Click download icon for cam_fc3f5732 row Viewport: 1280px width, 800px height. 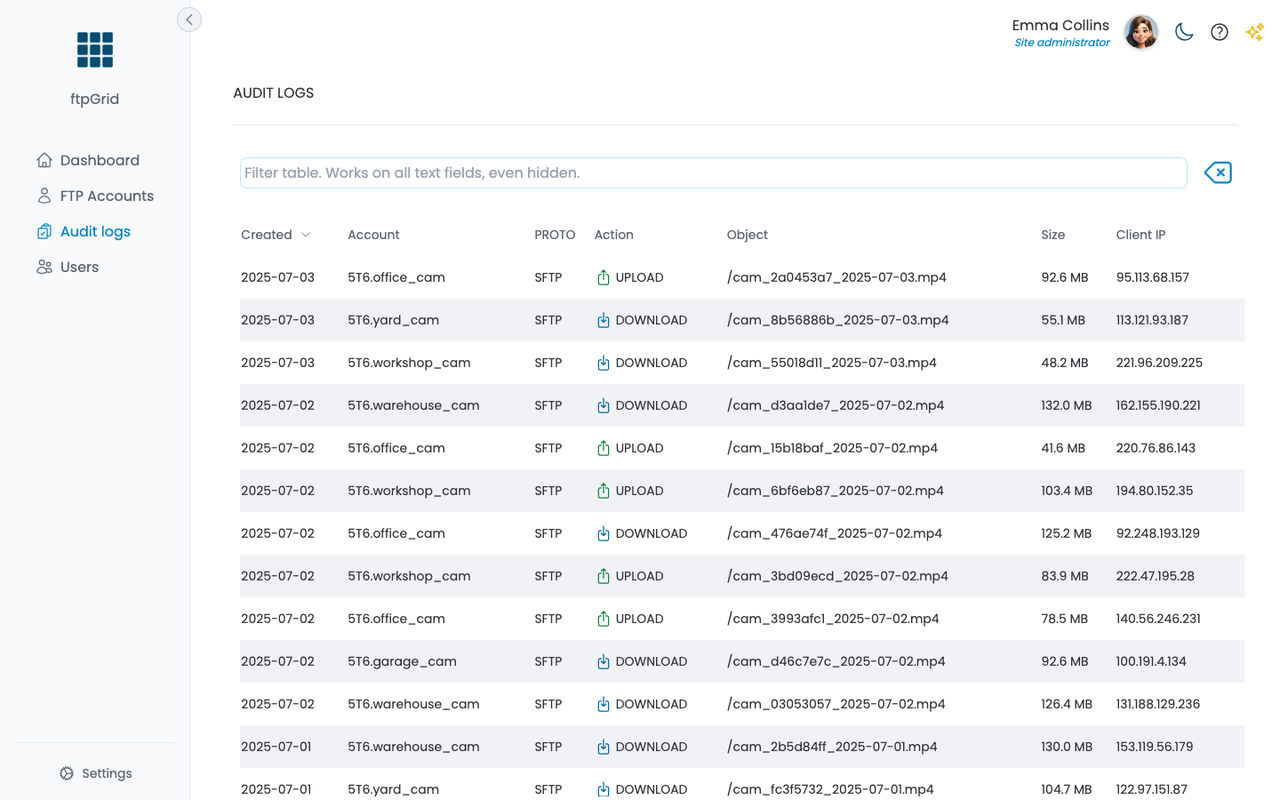(x=603, y=790)
